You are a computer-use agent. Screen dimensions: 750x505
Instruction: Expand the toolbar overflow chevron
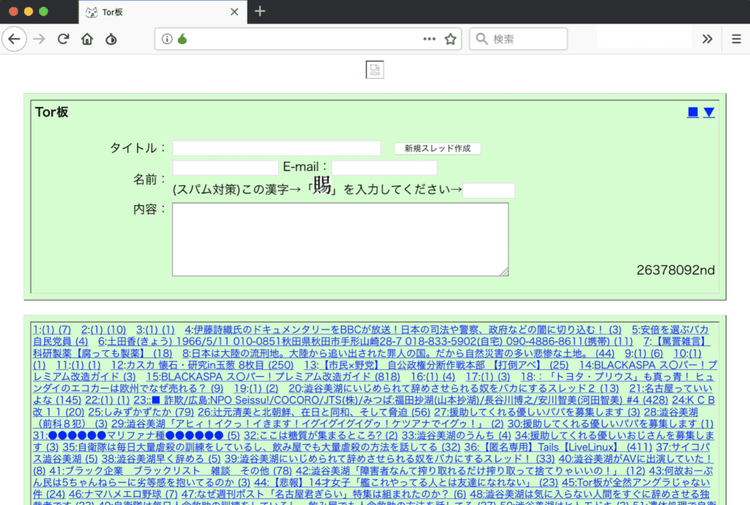pos(707,39)
